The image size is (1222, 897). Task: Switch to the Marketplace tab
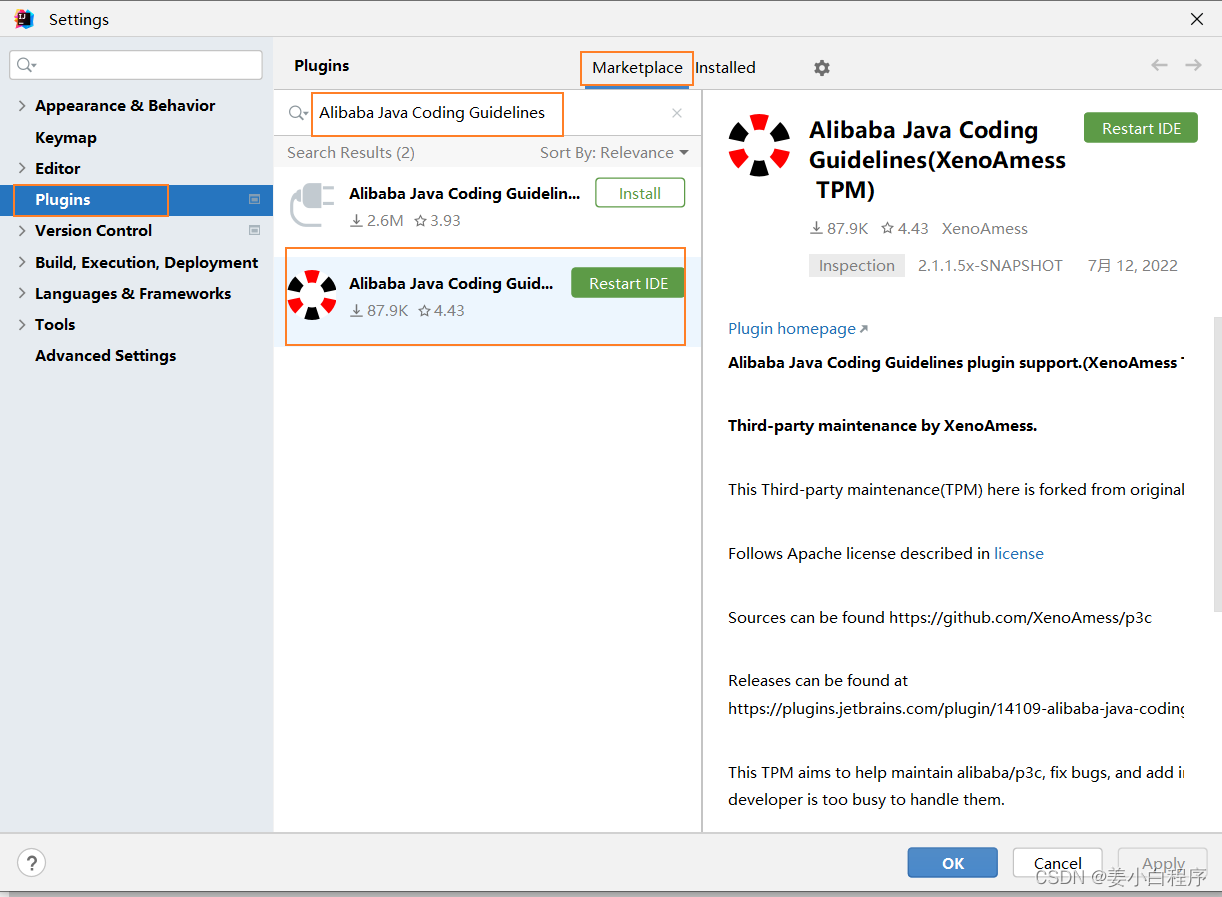pyautogui.click(x=637, y=68)
